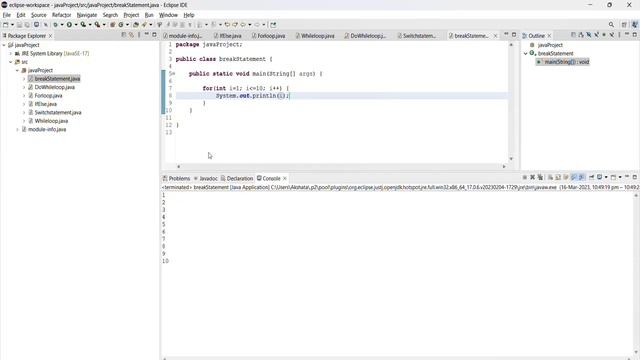Toggle Hide Fields in Outline toolbar
This screenshot has width=640, height=360.
589,35
